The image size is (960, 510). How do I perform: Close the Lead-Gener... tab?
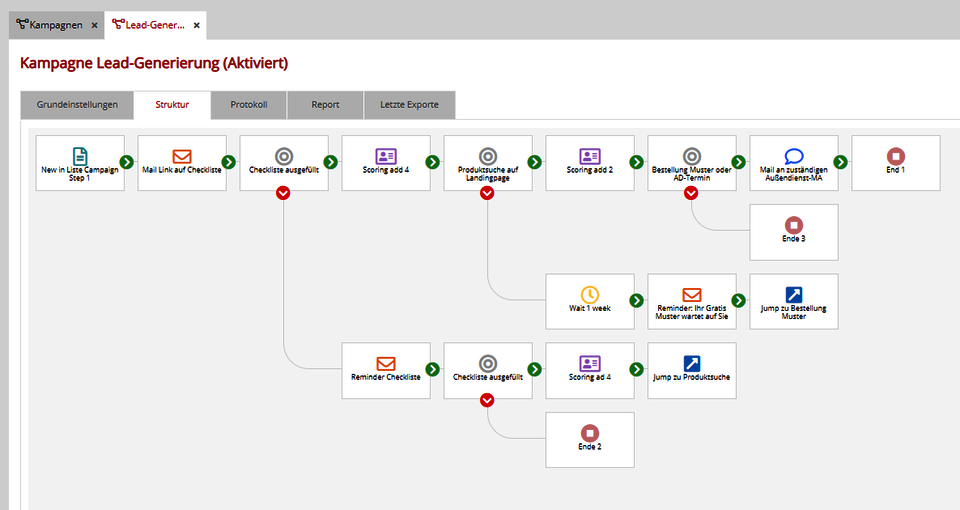click(x=197, y=25)
